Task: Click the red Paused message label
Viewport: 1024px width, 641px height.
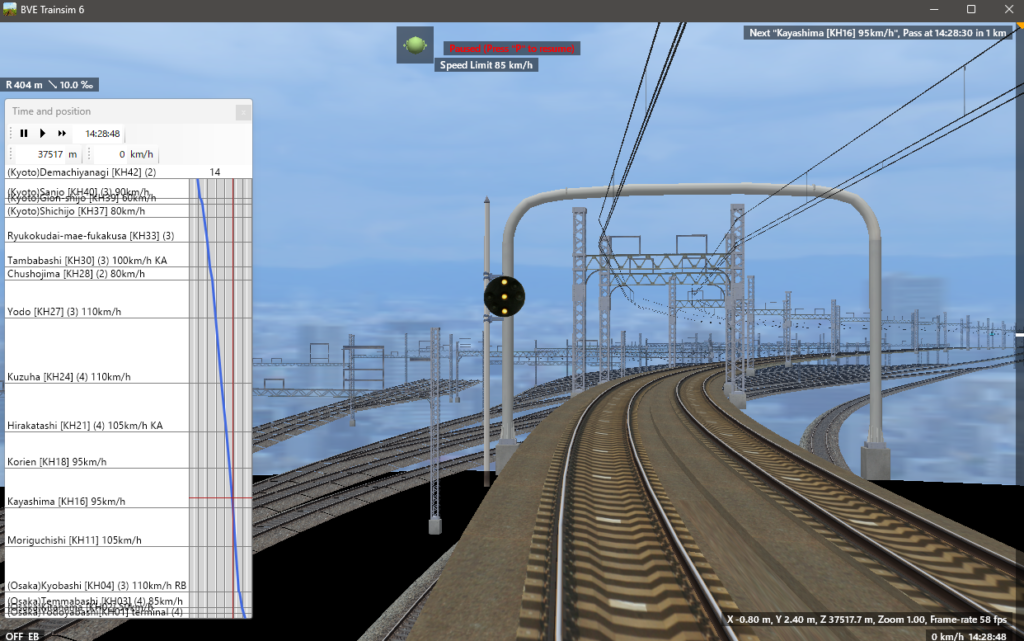Action: (511, 48)
